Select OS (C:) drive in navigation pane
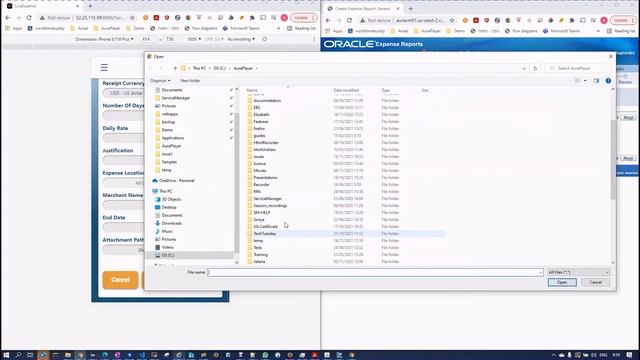The height and width of the screenshot is (360, 640). pyautogui.click(x=168, y=256)
